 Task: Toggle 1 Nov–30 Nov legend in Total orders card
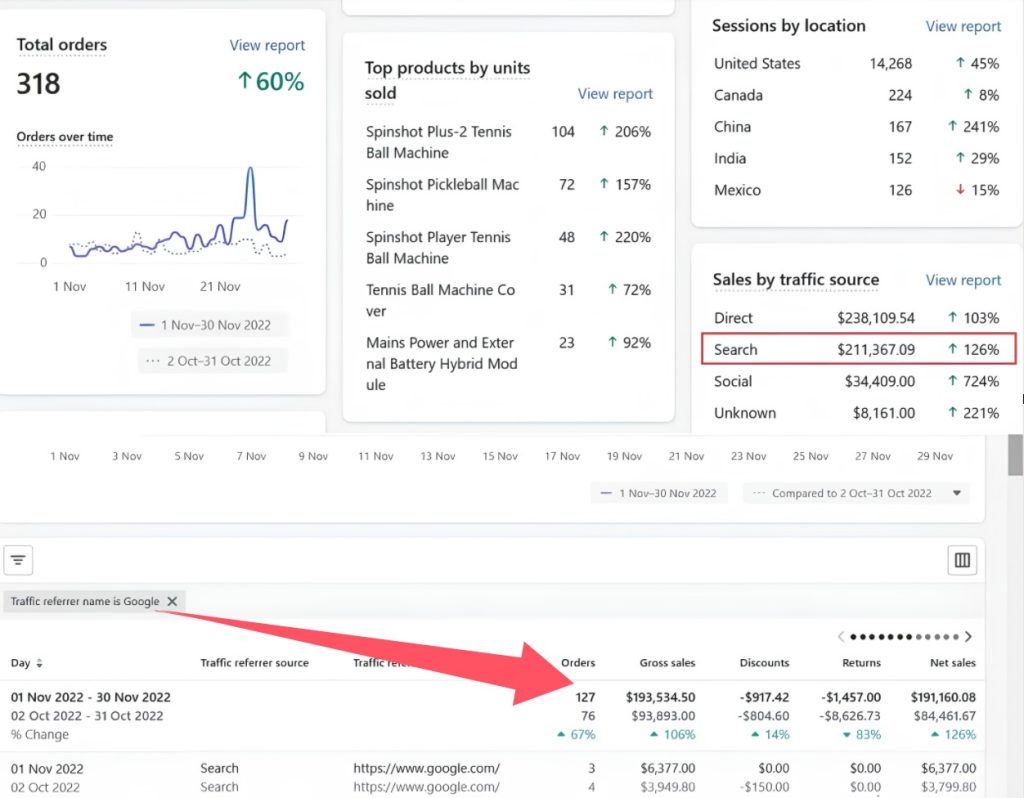pos(207,325)
